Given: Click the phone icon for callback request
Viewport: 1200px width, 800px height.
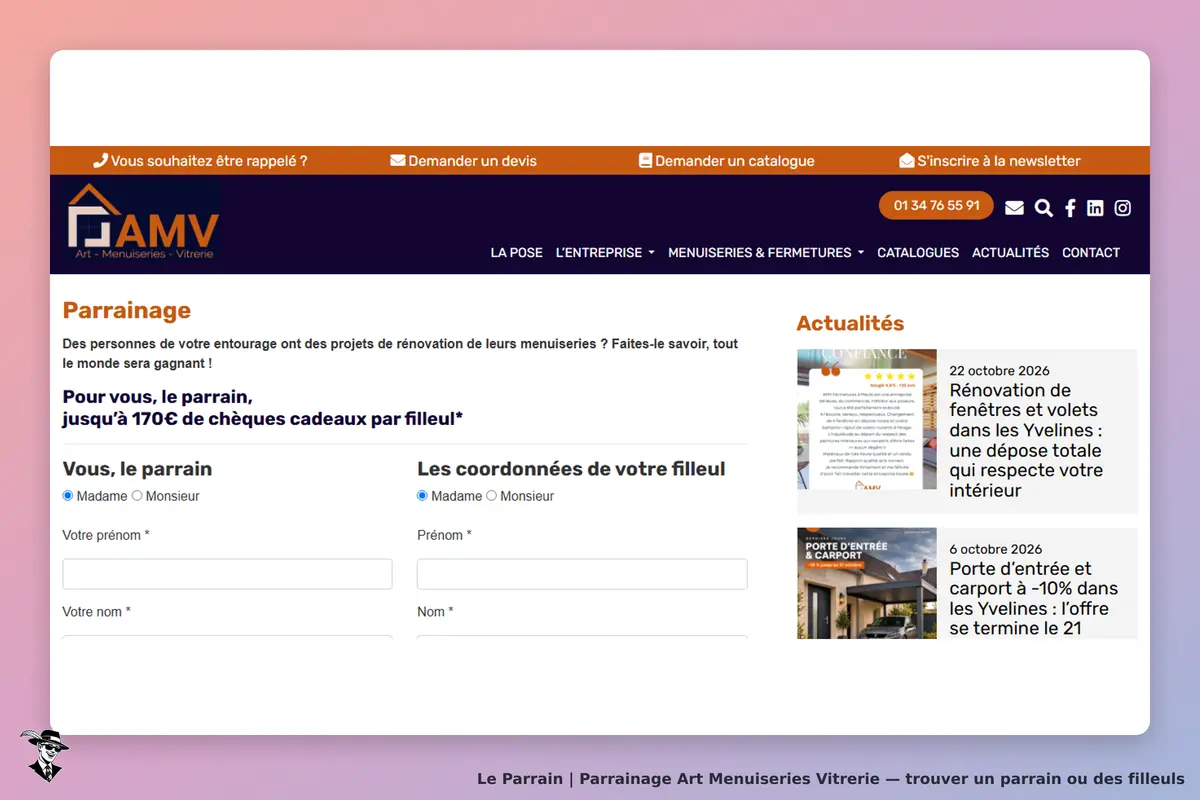Looking at the screenshot, I should click(x=100, y=161).
